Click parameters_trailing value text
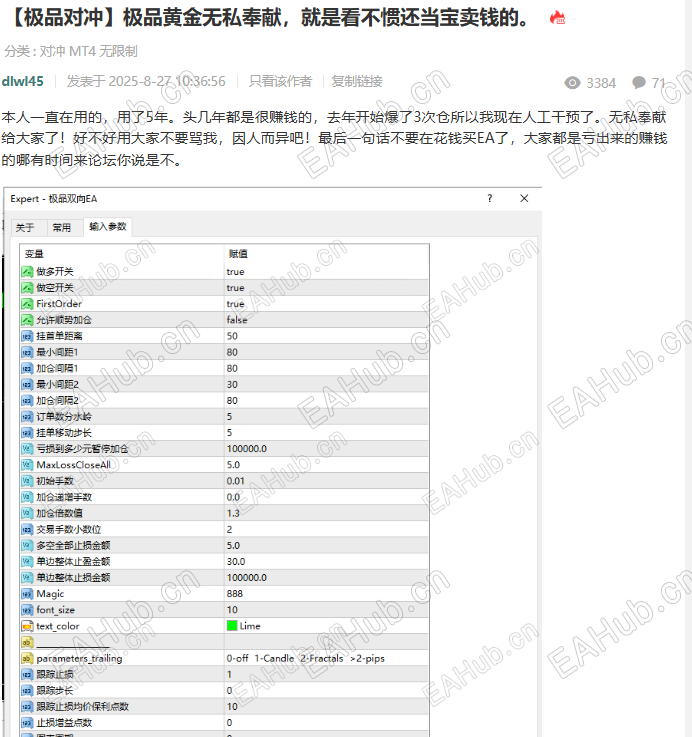This screenshot has width=692, height=737. (x=306, y=659)
